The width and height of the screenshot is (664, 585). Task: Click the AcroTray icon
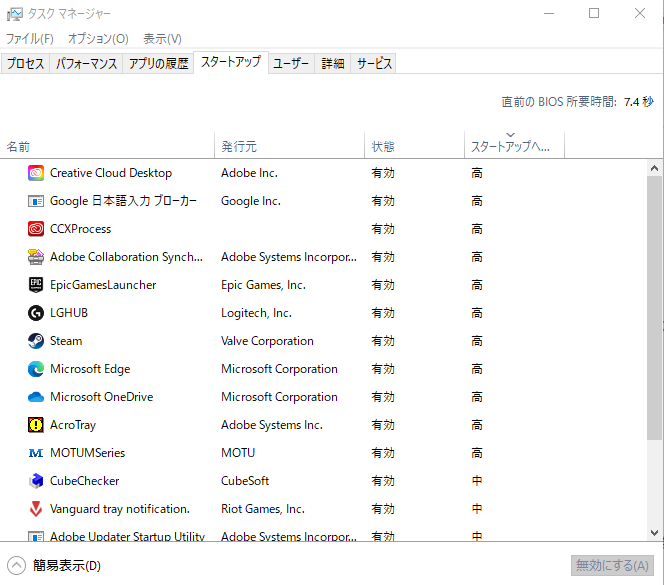pos(36,425)
